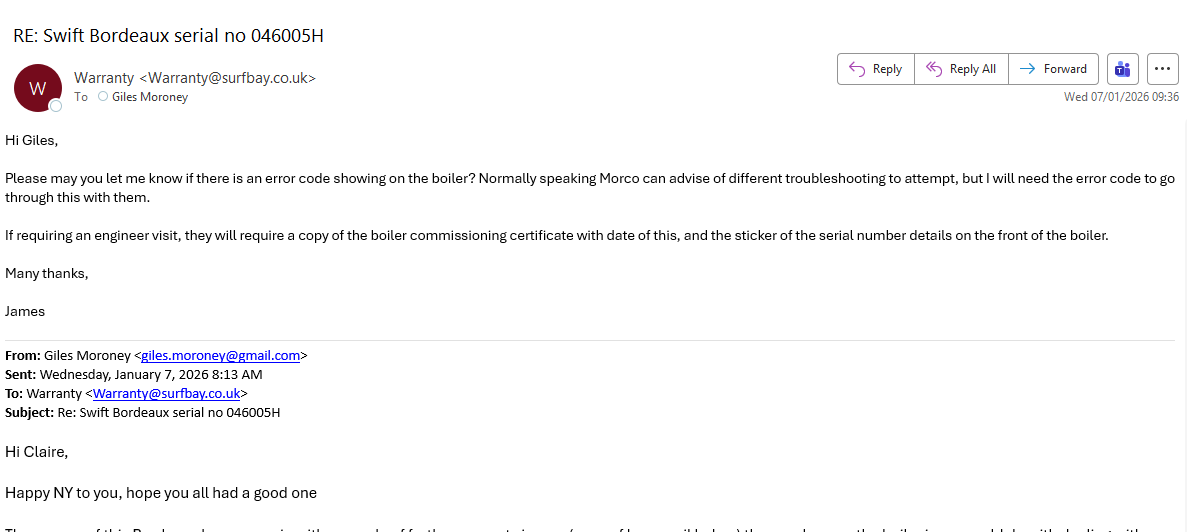
Task: Click the James signature line
Action: (x=25, y=311)
